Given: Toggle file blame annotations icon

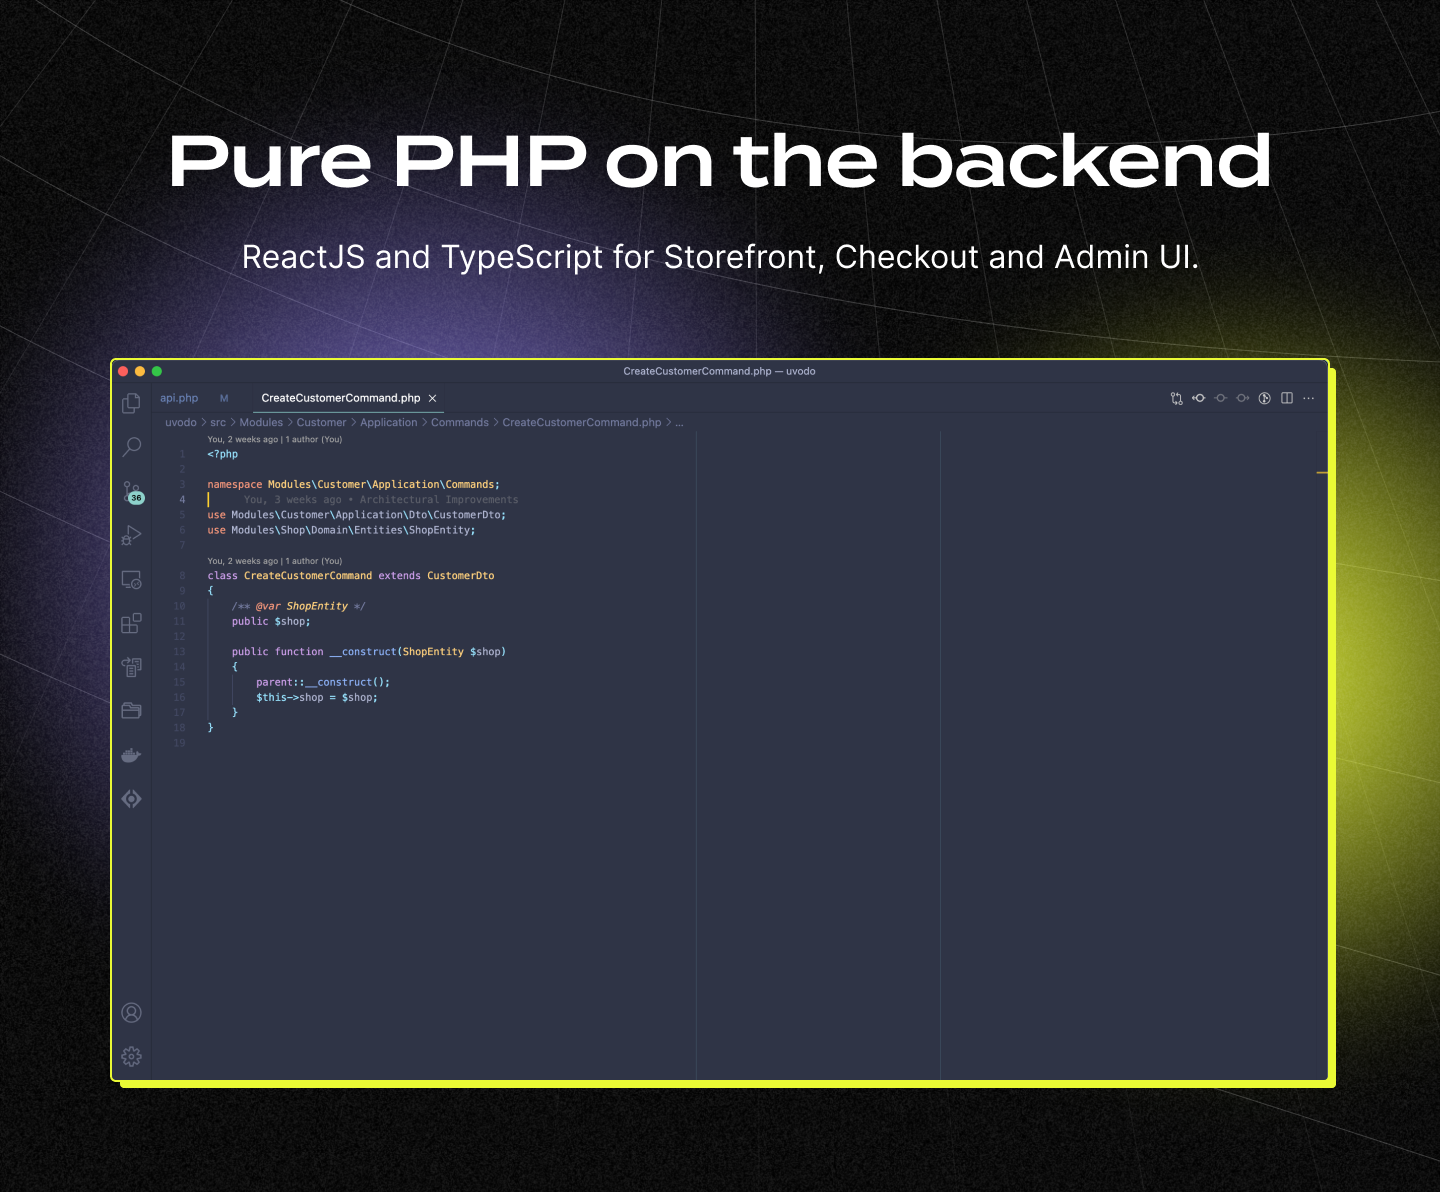Looking at the screenshot, I should coord(1265,398).
